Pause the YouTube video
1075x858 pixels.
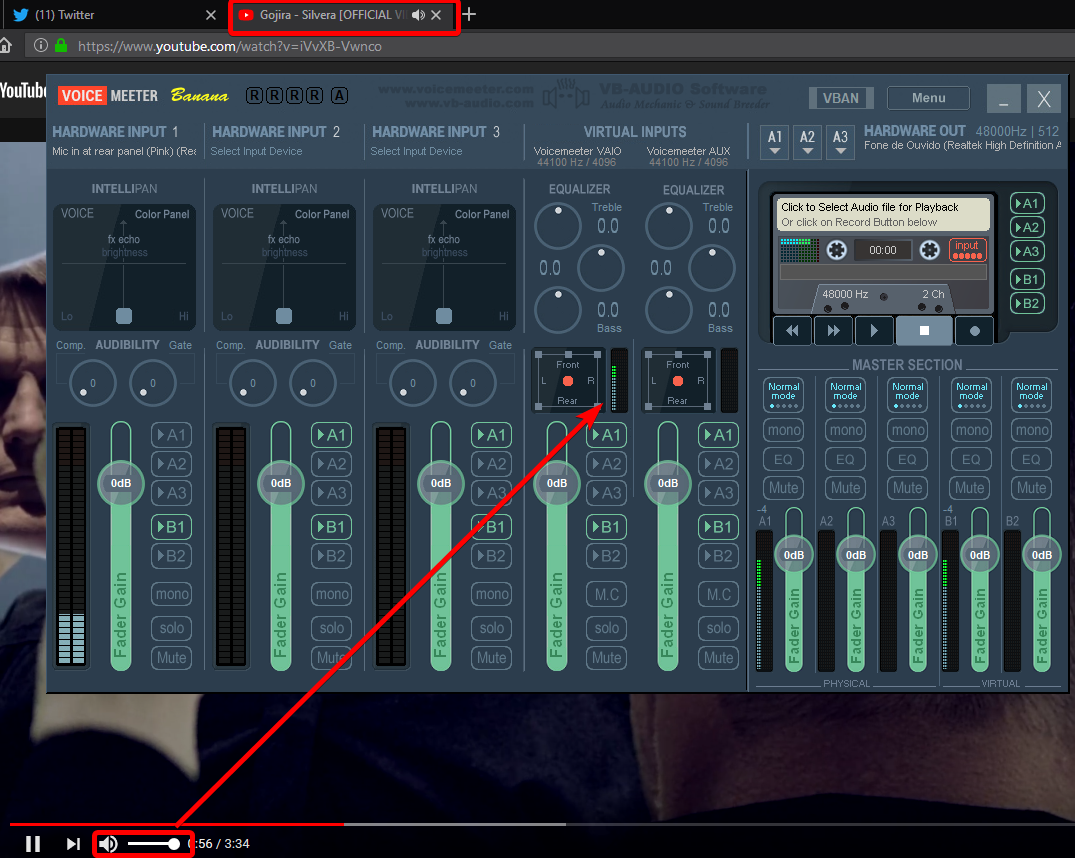click(x=33, y=844)
